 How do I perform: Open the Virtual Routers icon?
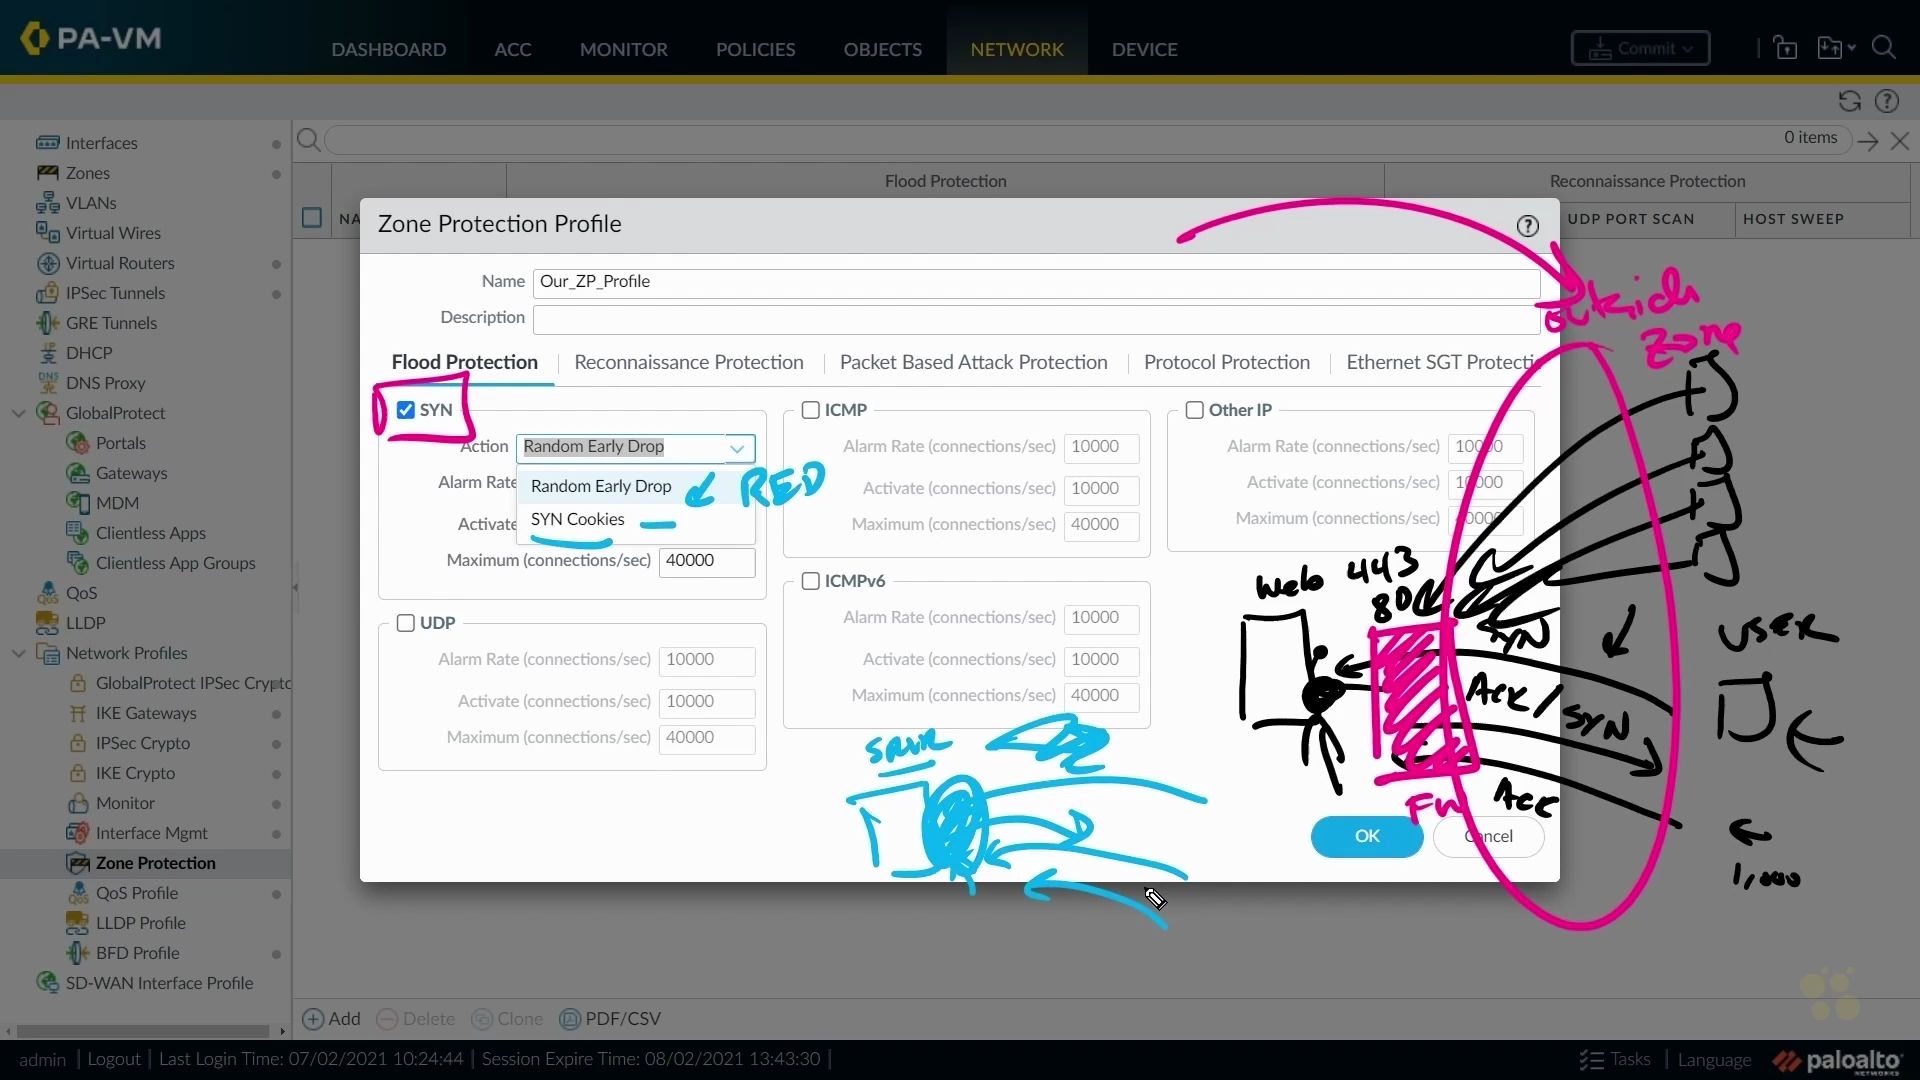click(x=47, y=263)
